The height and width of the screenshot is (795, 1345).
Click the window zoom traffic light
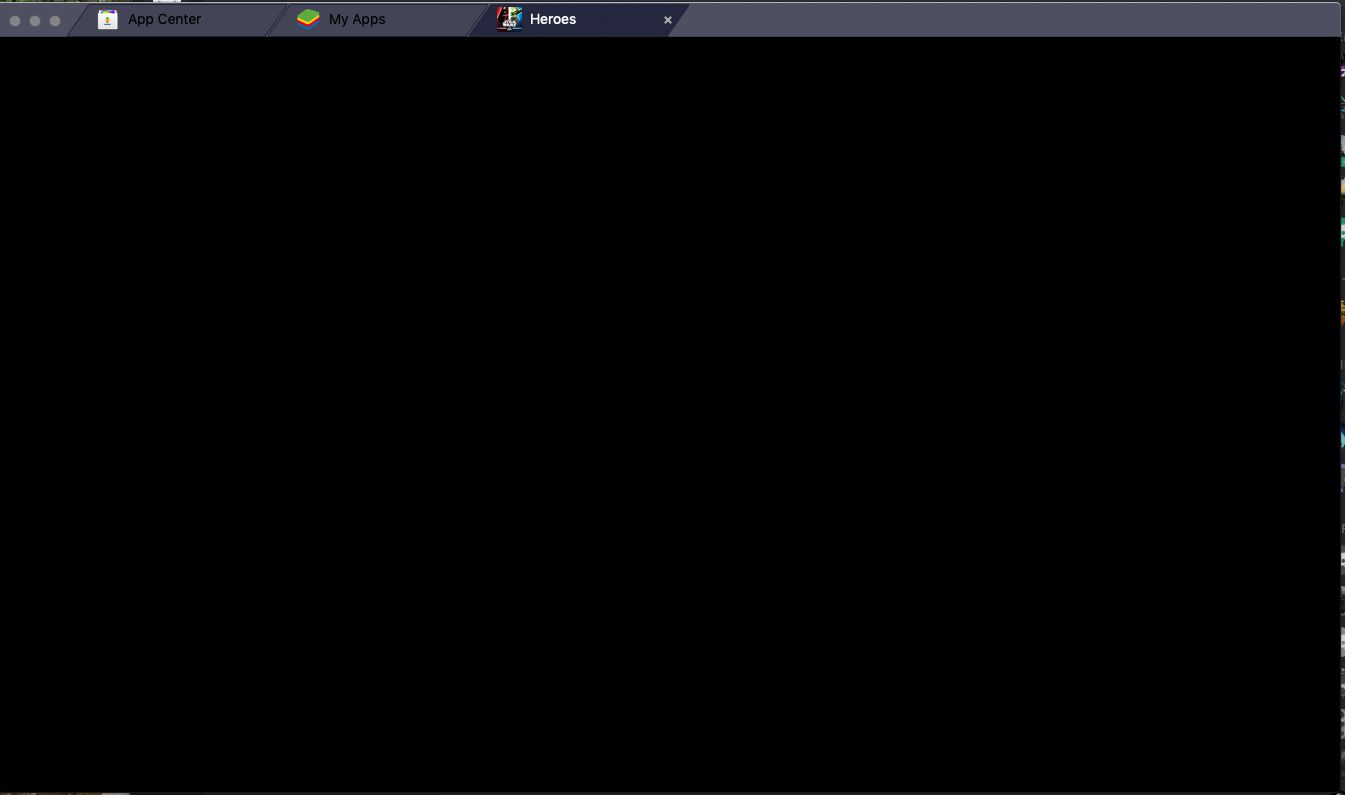[55, 20]
